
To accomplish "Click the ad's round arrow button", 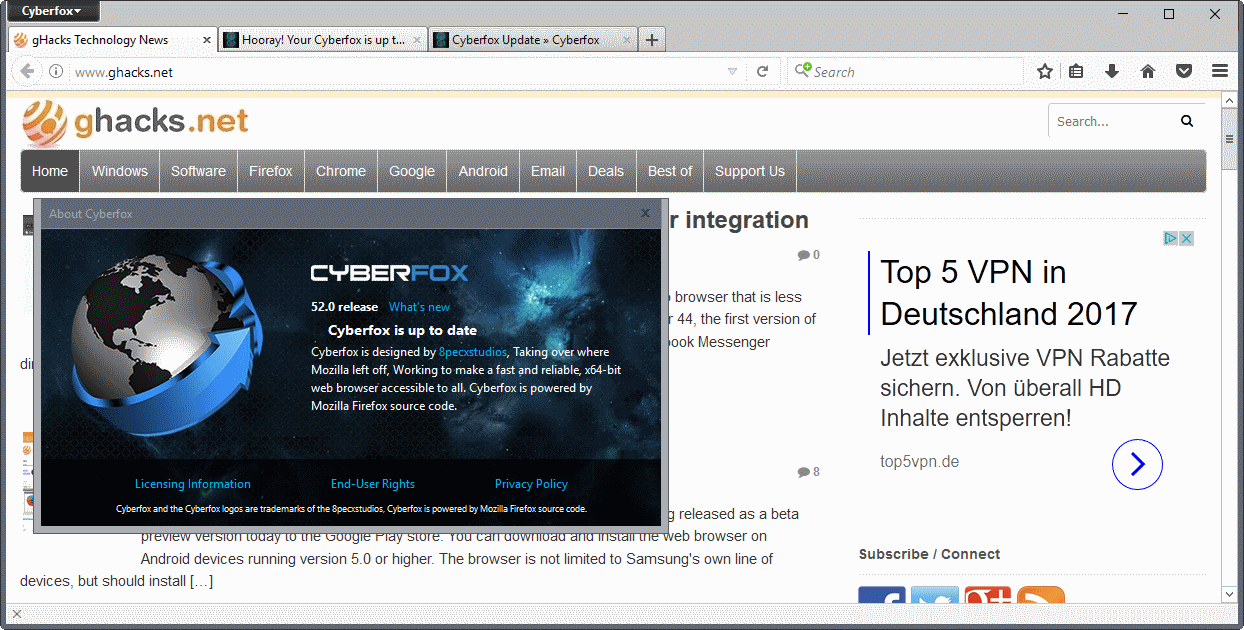I will coord(1137,464).
